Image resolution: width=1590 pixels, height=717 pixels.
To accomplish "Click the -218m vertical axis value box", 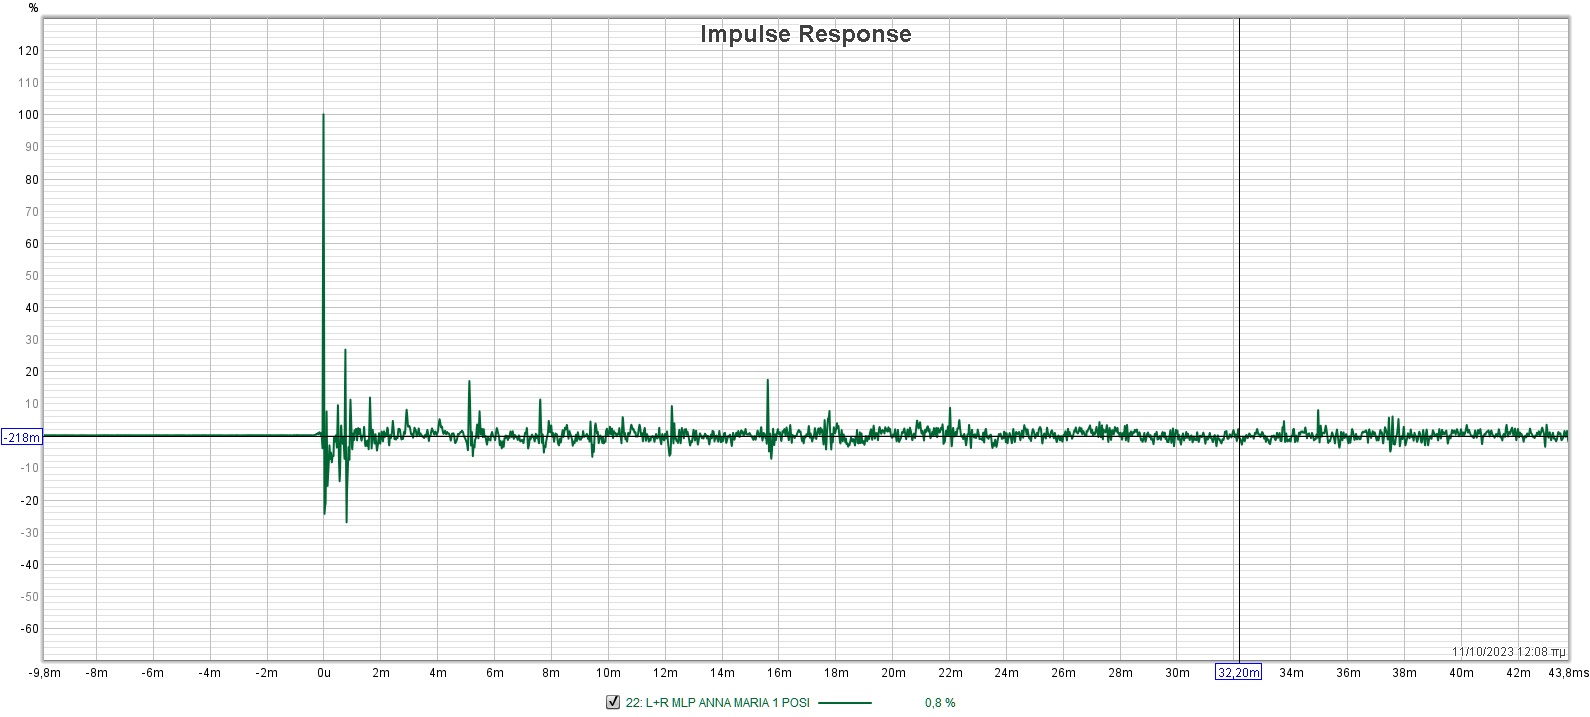I will 22,437.
